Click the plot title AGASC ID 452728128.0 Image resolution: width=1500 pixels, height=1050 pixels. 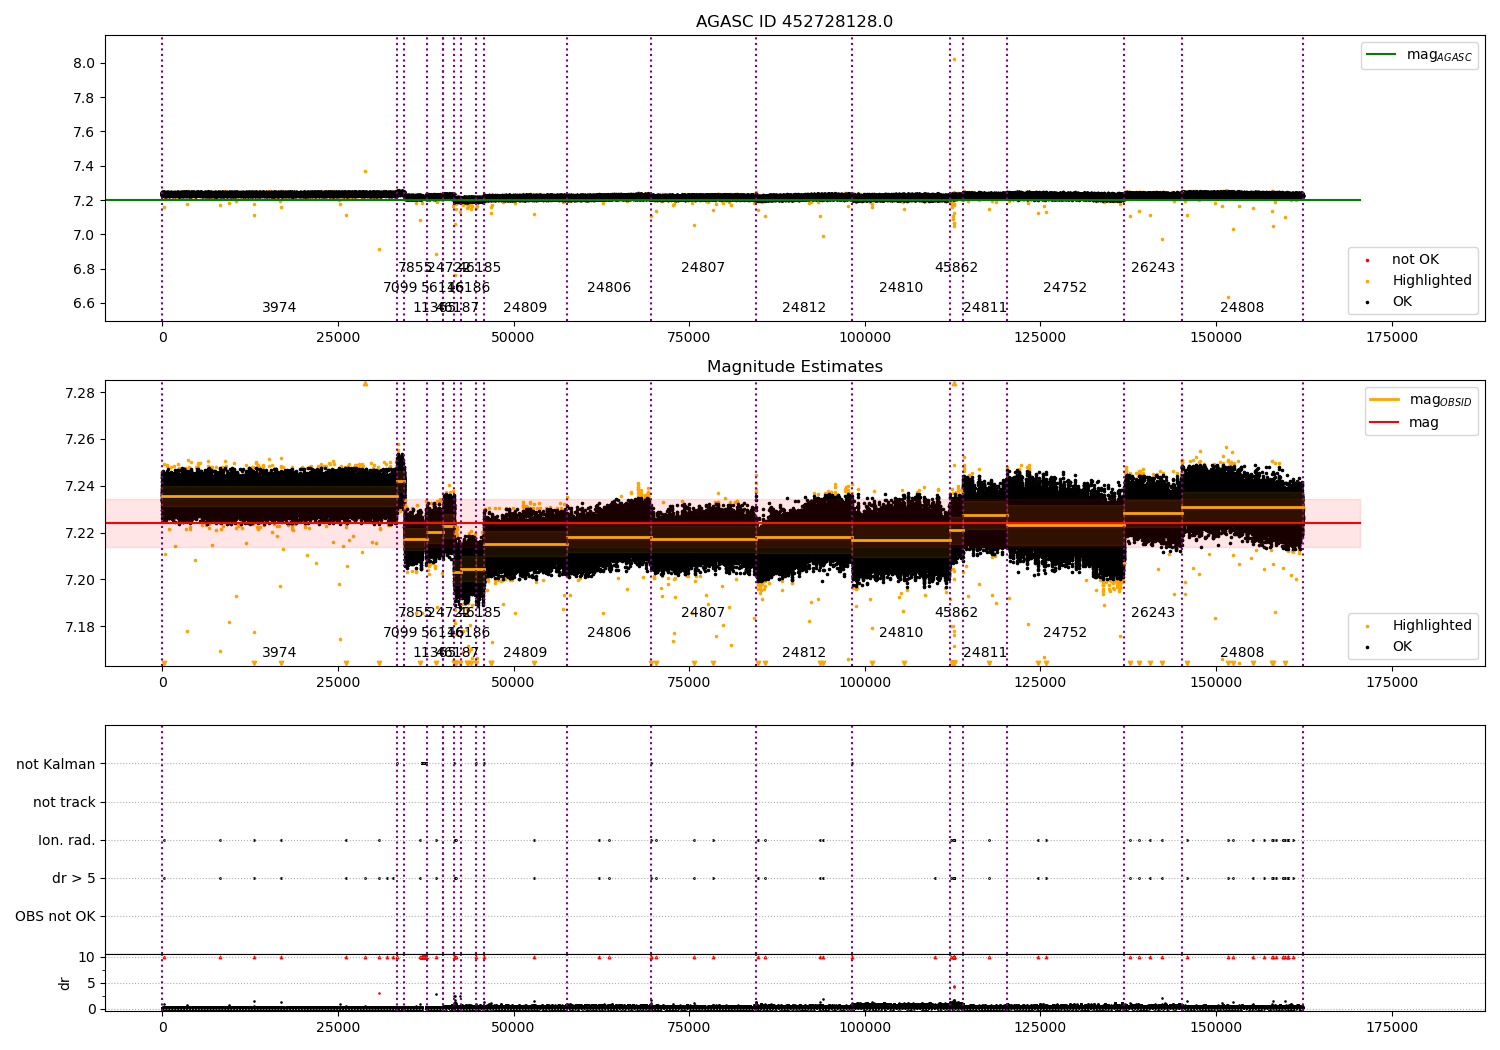tap(794, 22)
